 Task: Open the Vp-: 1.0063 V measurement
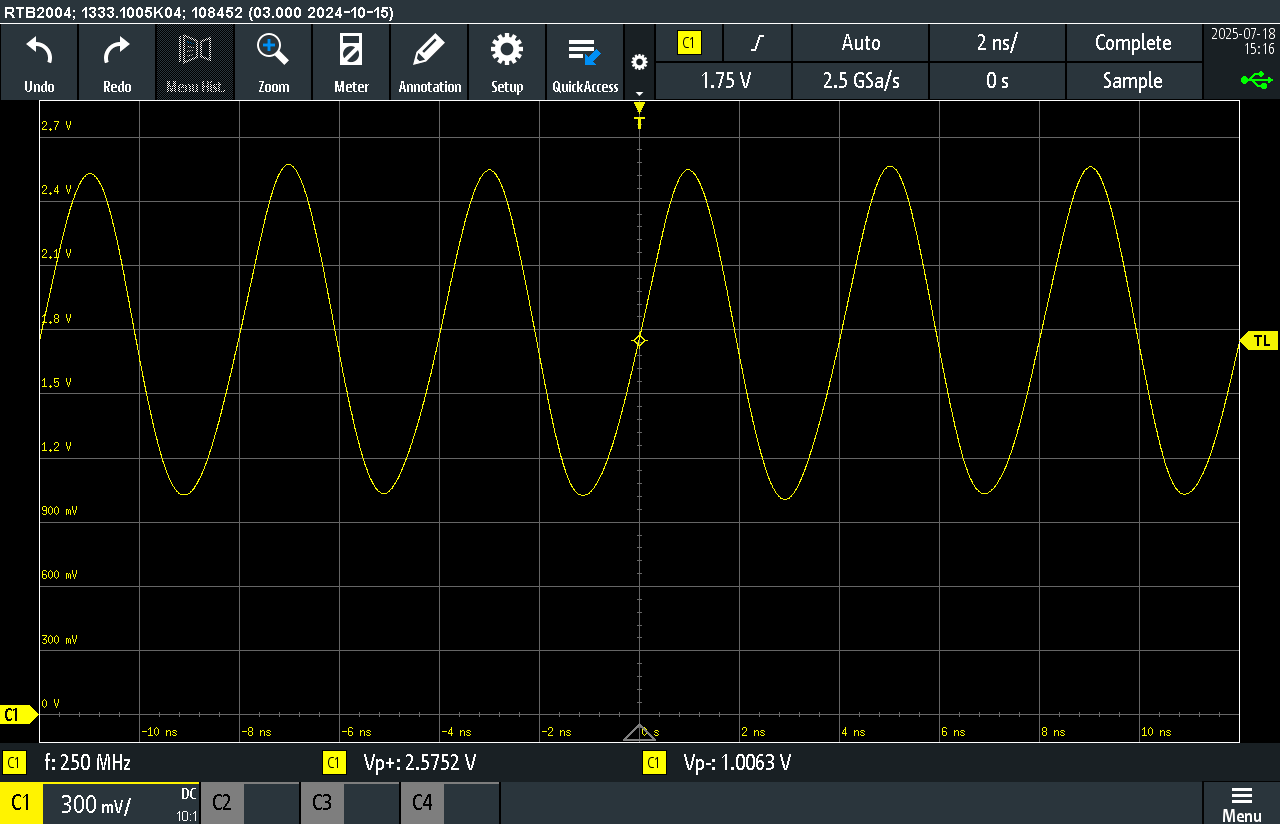click(737, 763)
